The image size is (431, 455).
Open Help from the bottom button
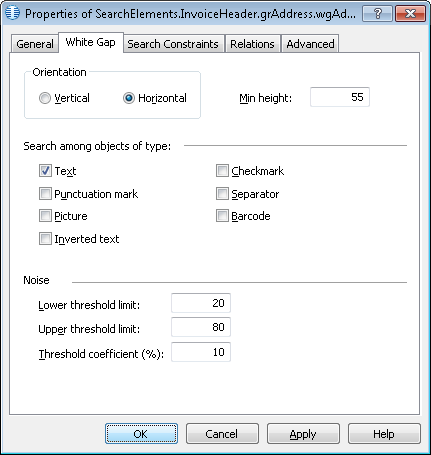384,434
